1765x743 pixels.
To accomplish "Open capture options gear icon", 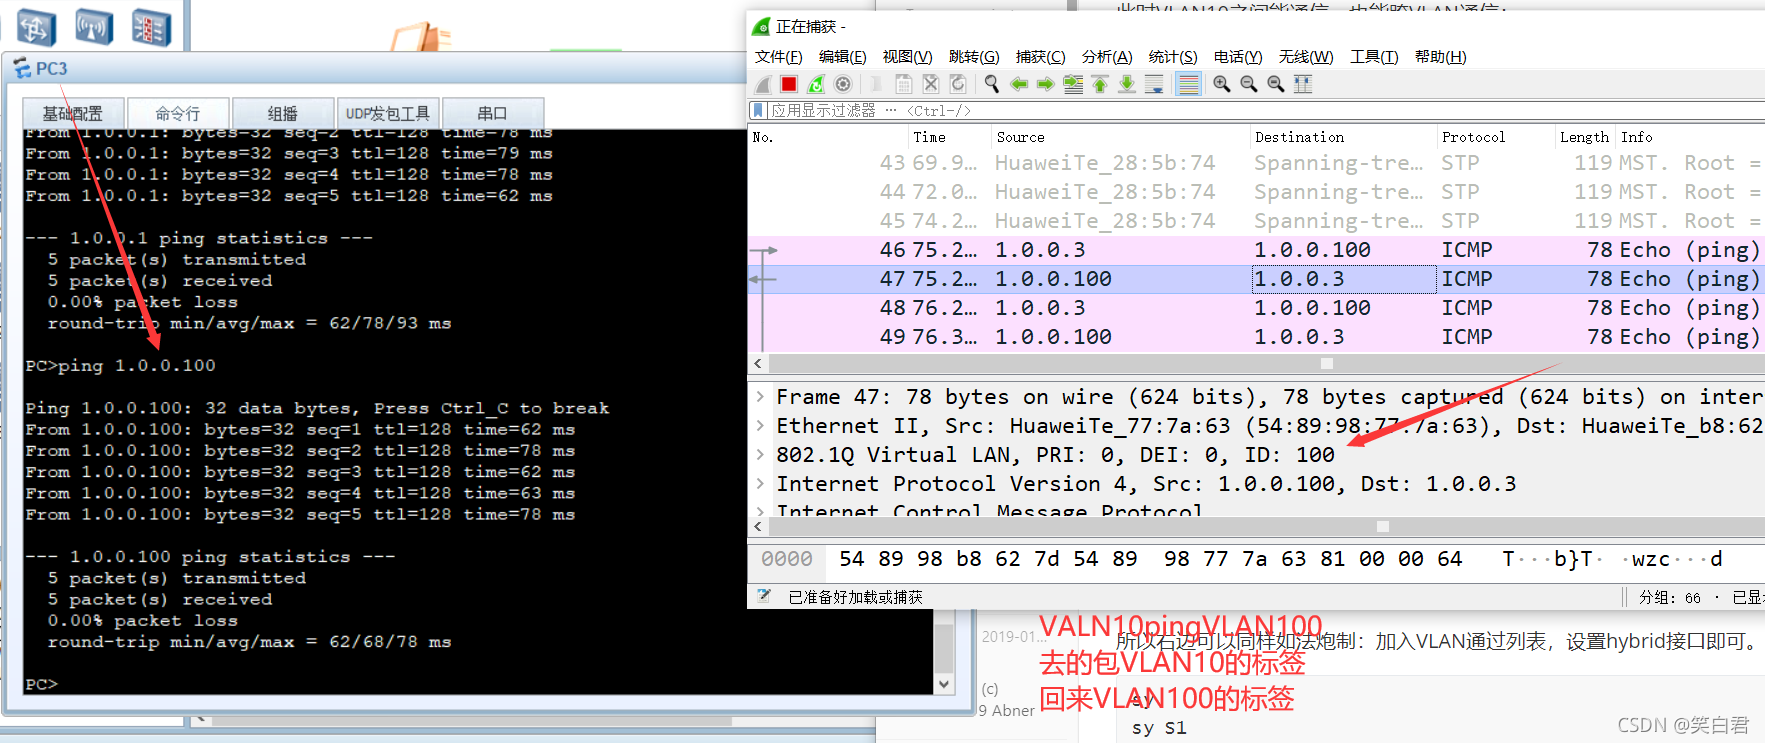I will (843, 84).
